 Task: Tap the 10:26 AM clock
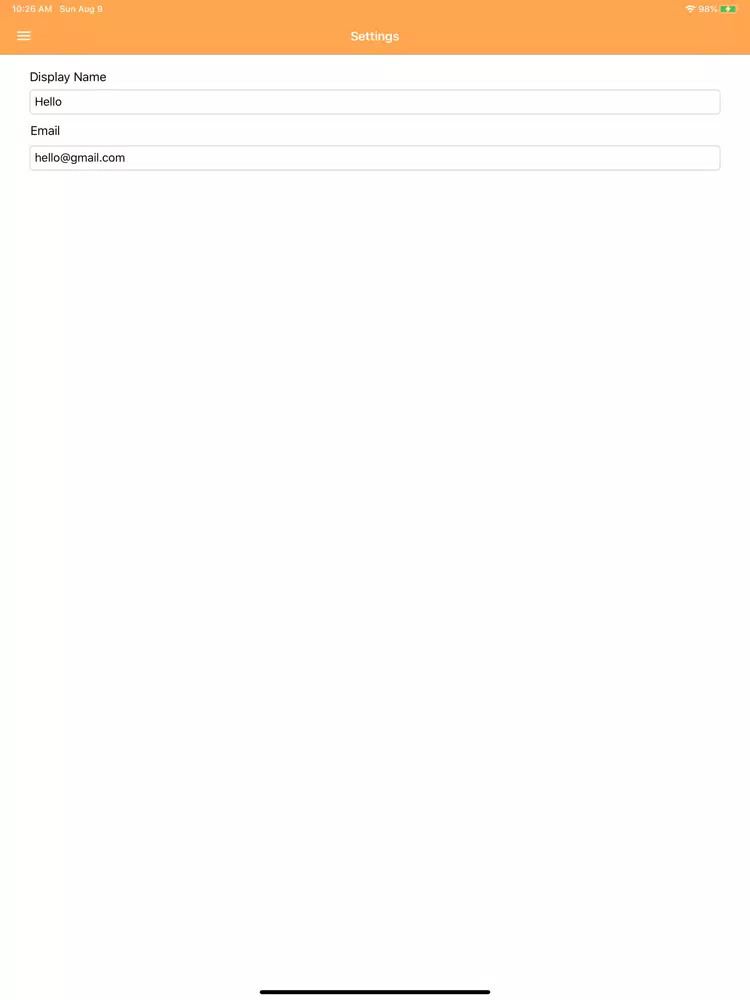[x=32, y=9]
